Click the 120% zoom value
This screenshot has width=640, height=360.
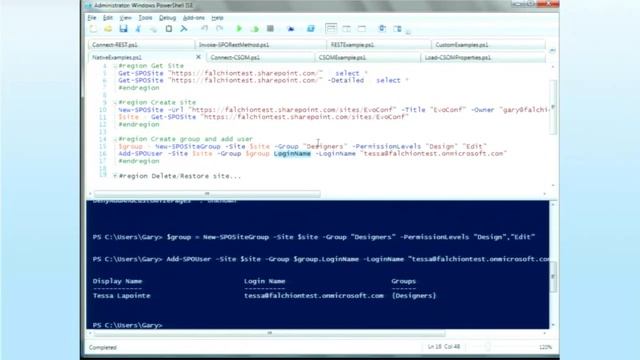(x=545, y=347)
